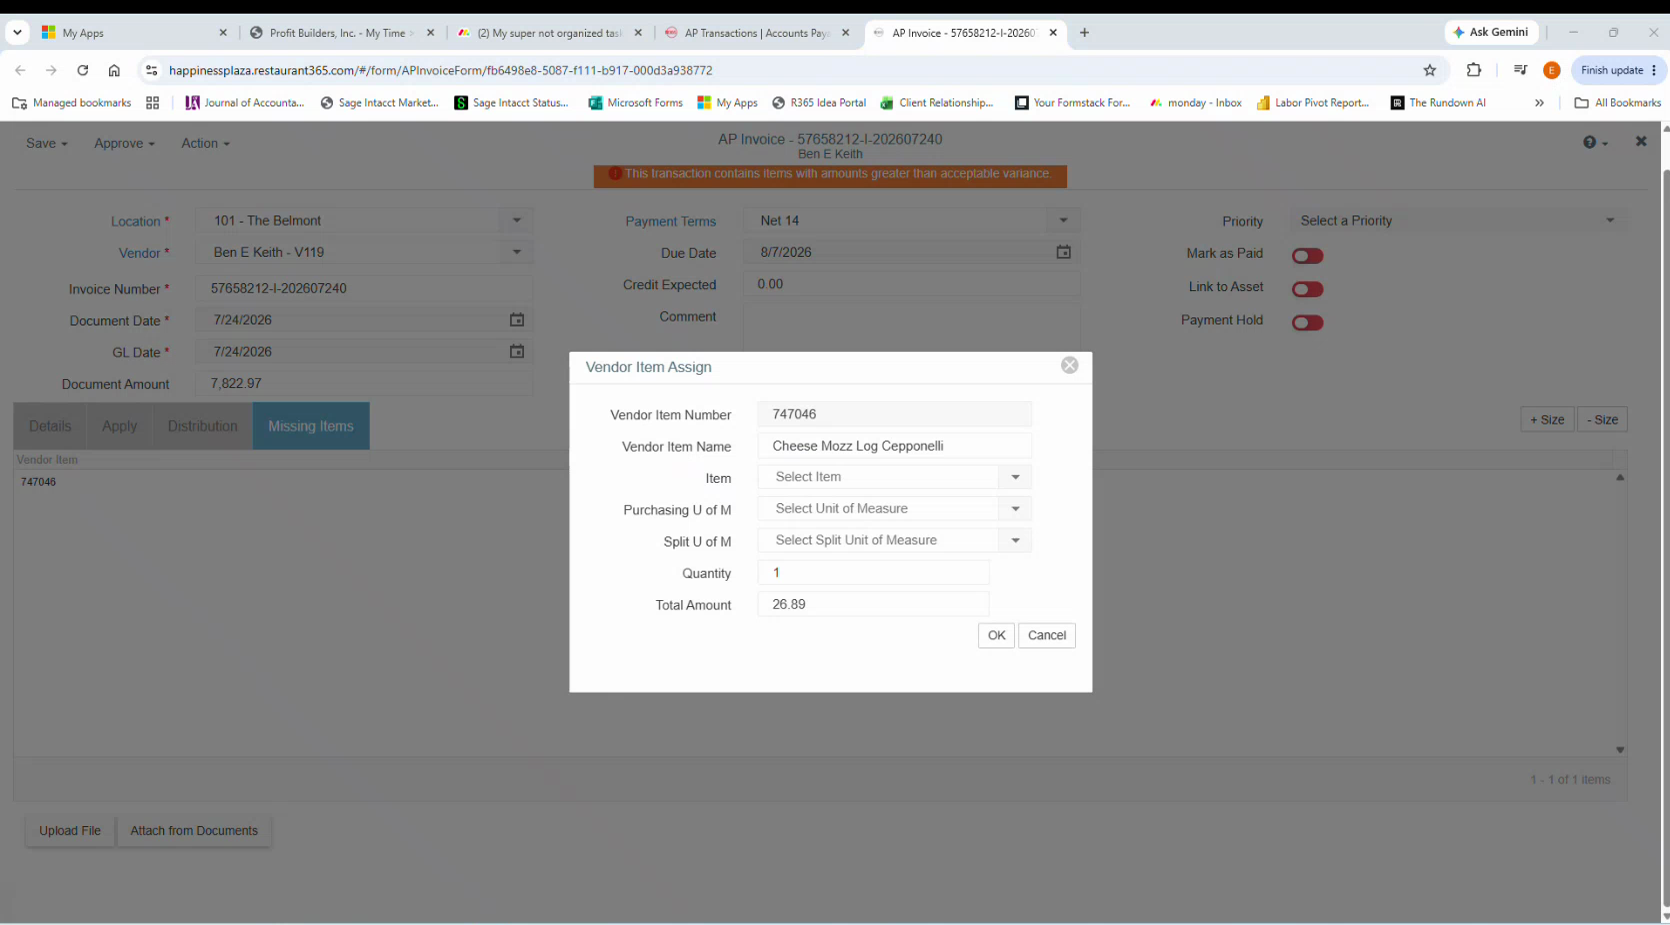
Task: Open the Approve menu
Action: pos(124,143)
